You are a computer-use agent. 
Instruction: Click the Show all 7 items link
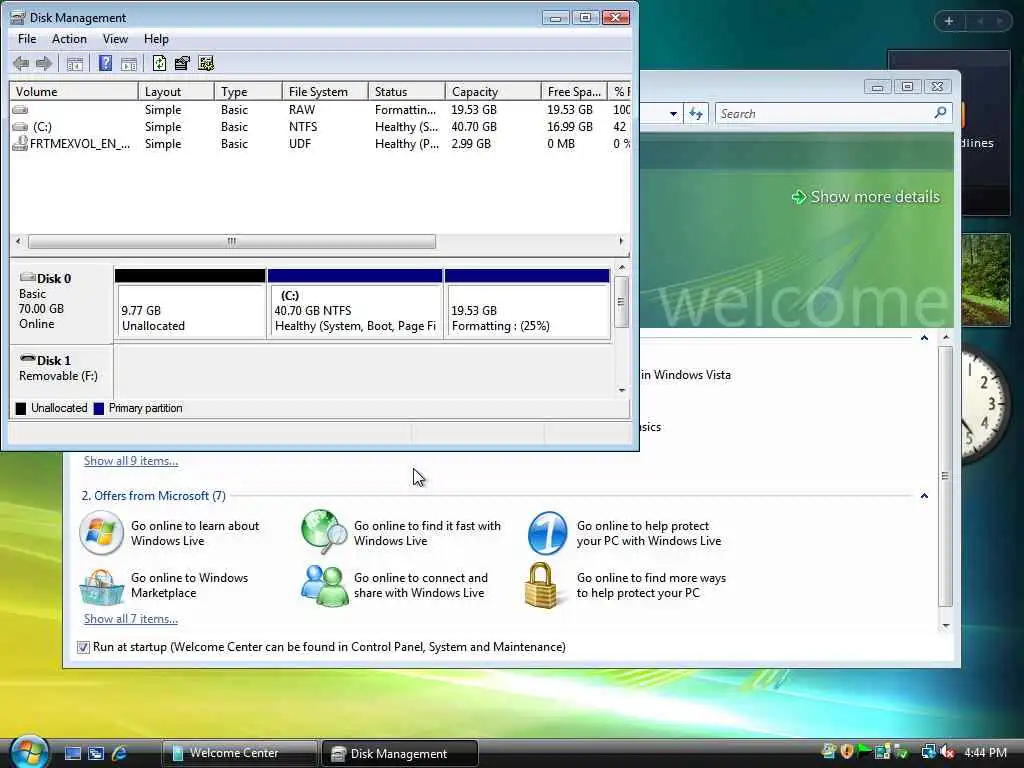pyautogui.click(x=131, y=618)
